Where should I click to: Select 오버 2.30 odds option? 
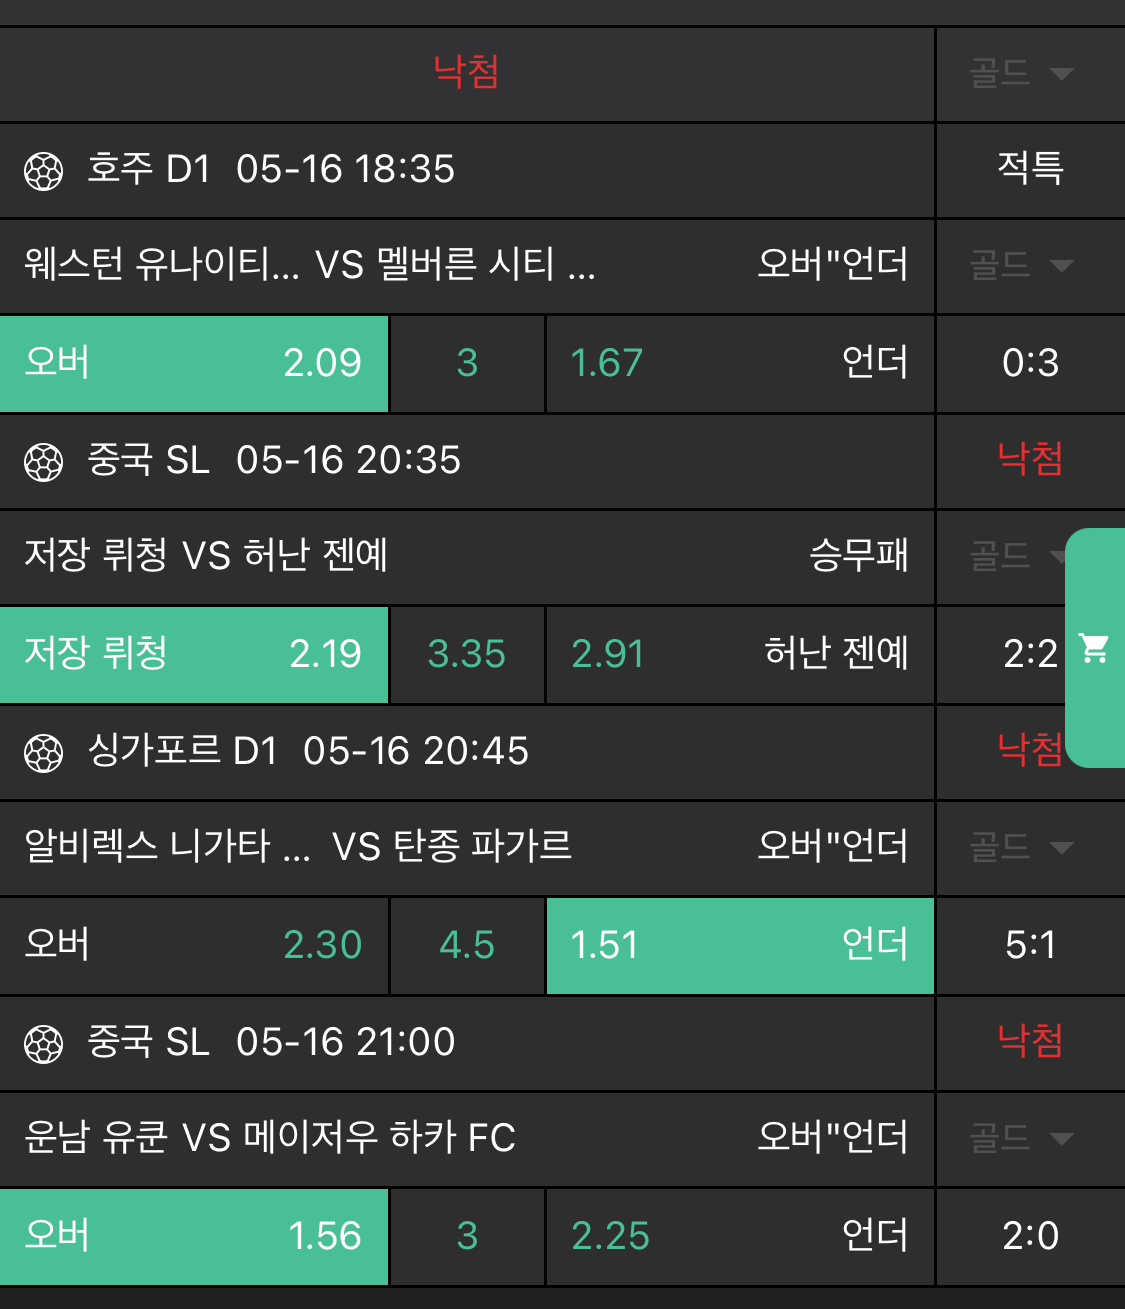pos(194,945)
